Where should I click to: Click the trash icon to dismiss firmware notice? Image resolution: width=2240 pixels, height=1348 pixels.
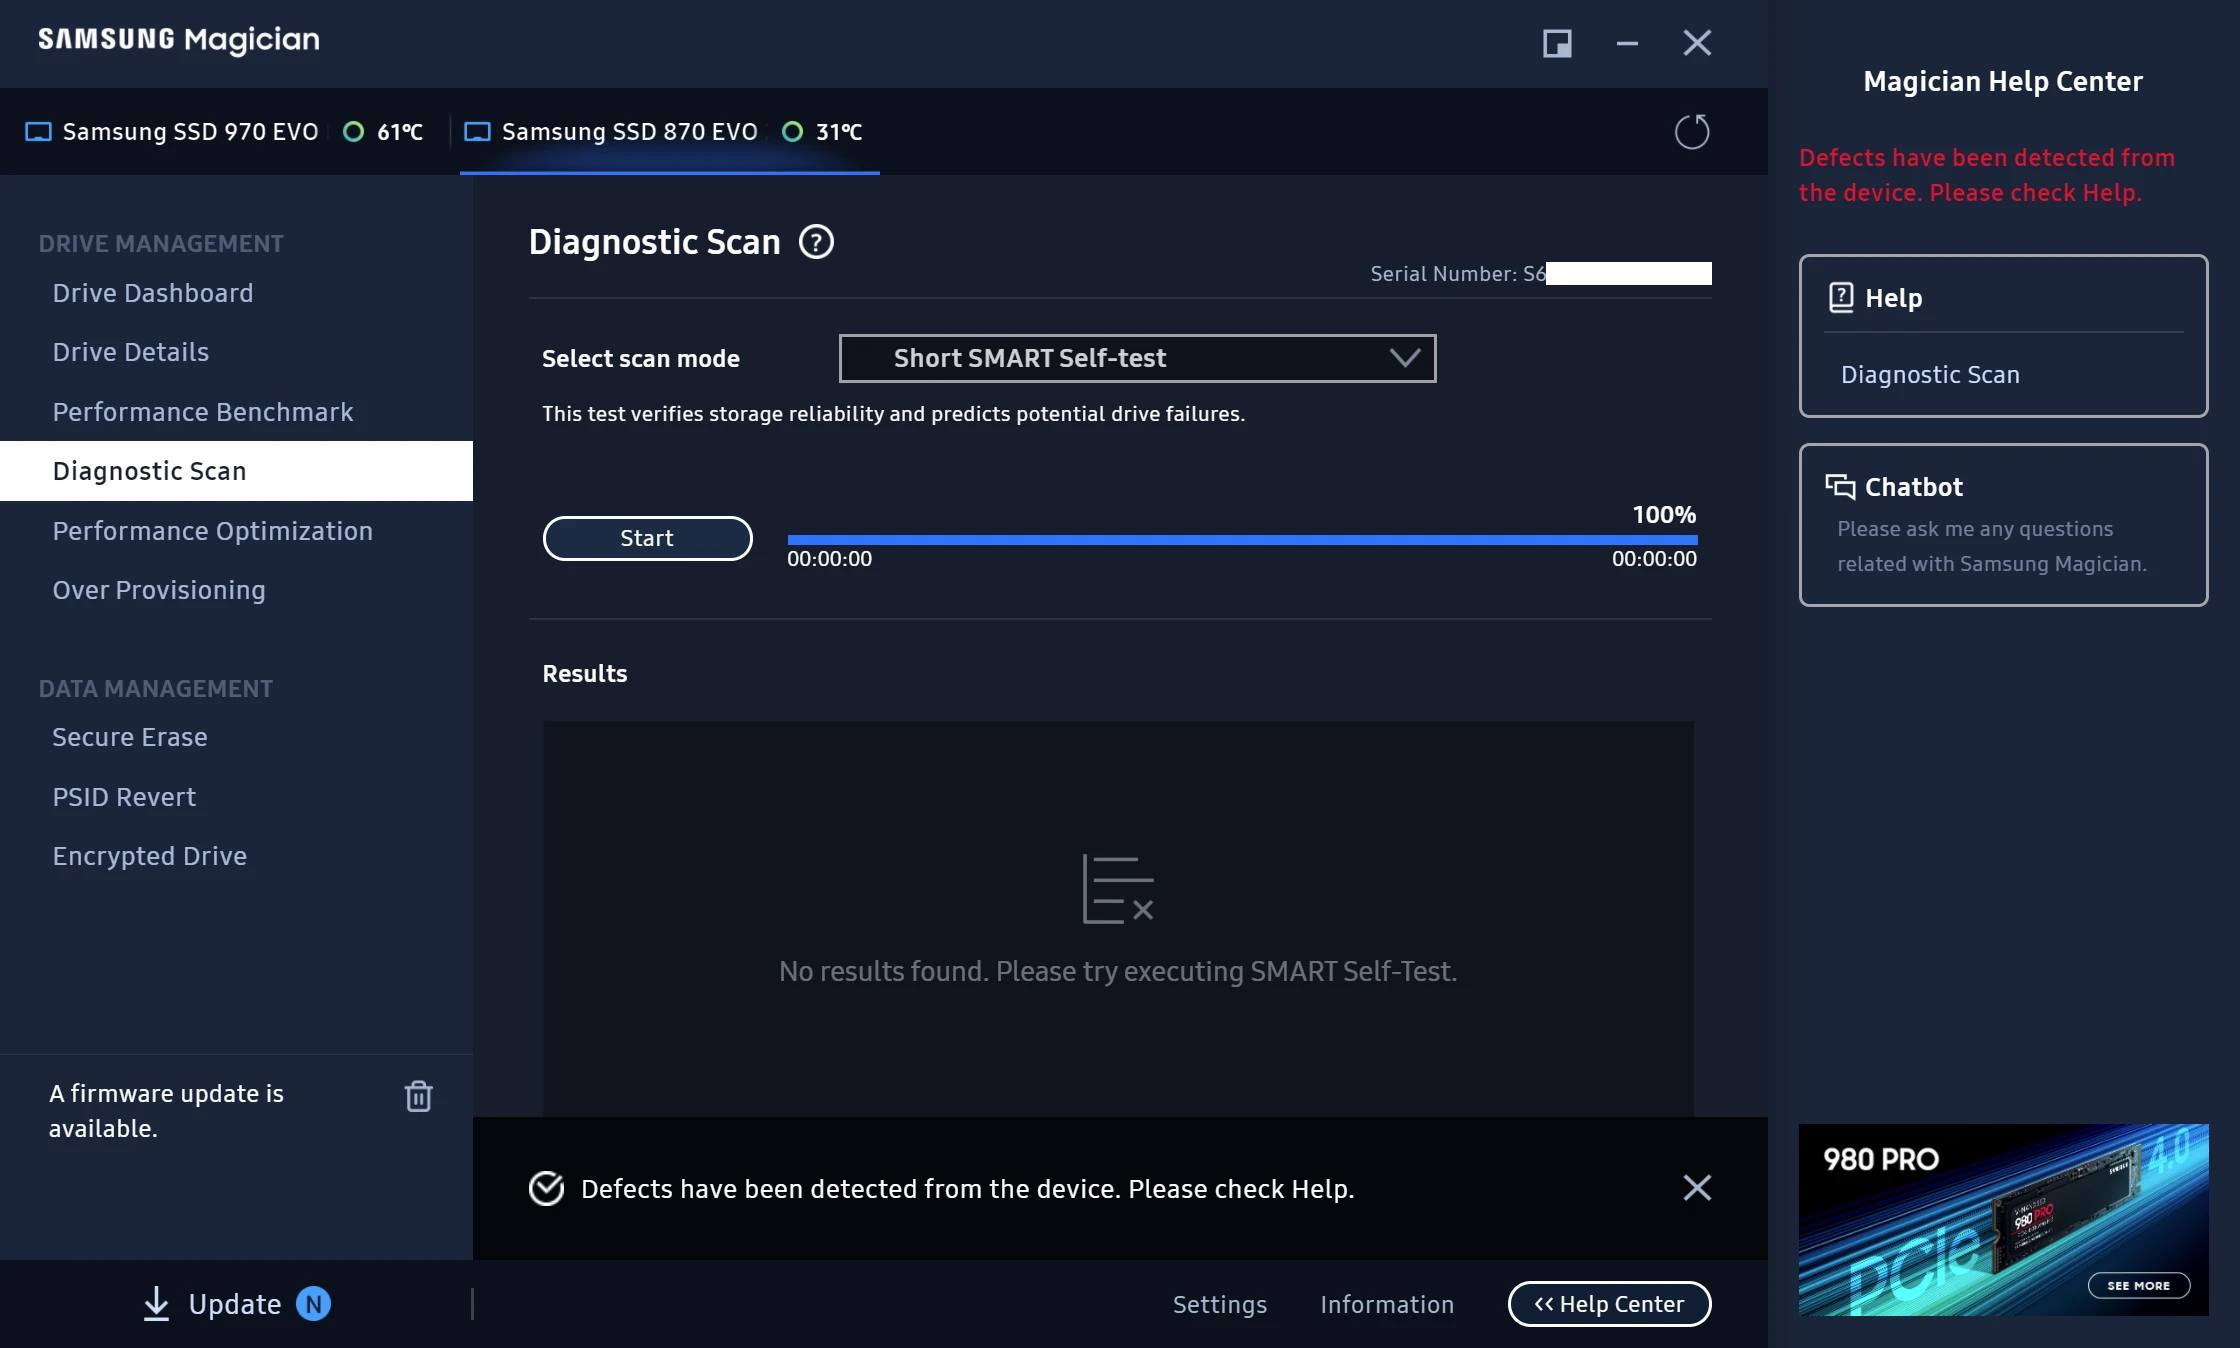coord(418,1096)
